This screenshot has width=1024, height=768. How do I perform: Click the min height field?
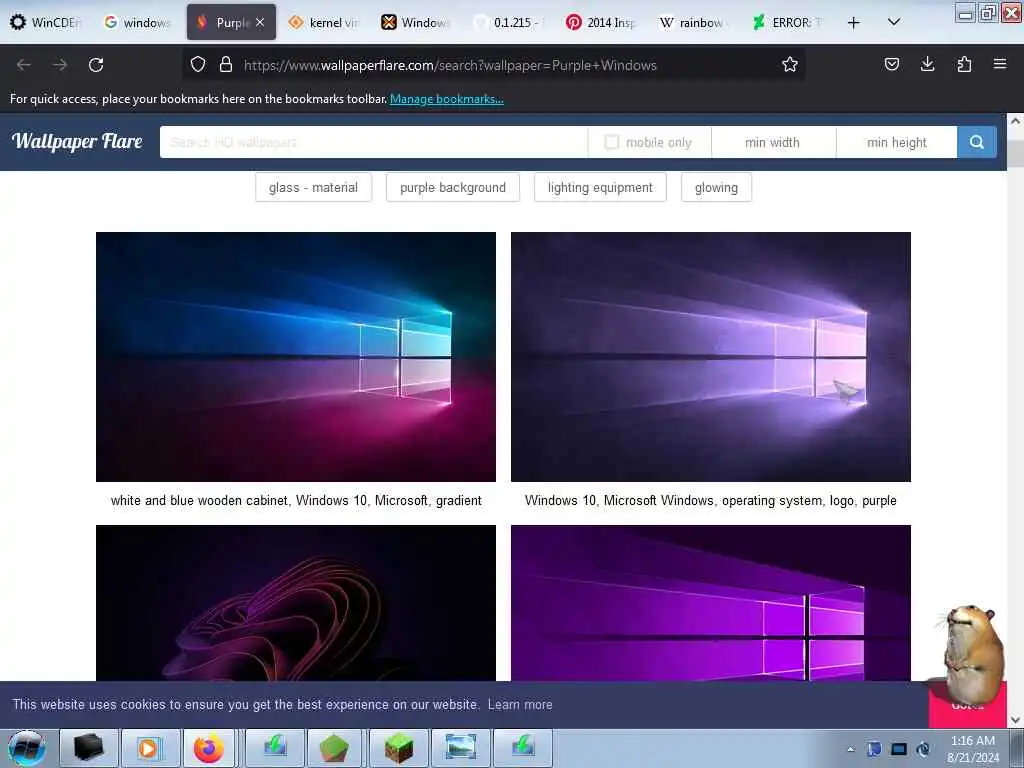click(897, 142)
